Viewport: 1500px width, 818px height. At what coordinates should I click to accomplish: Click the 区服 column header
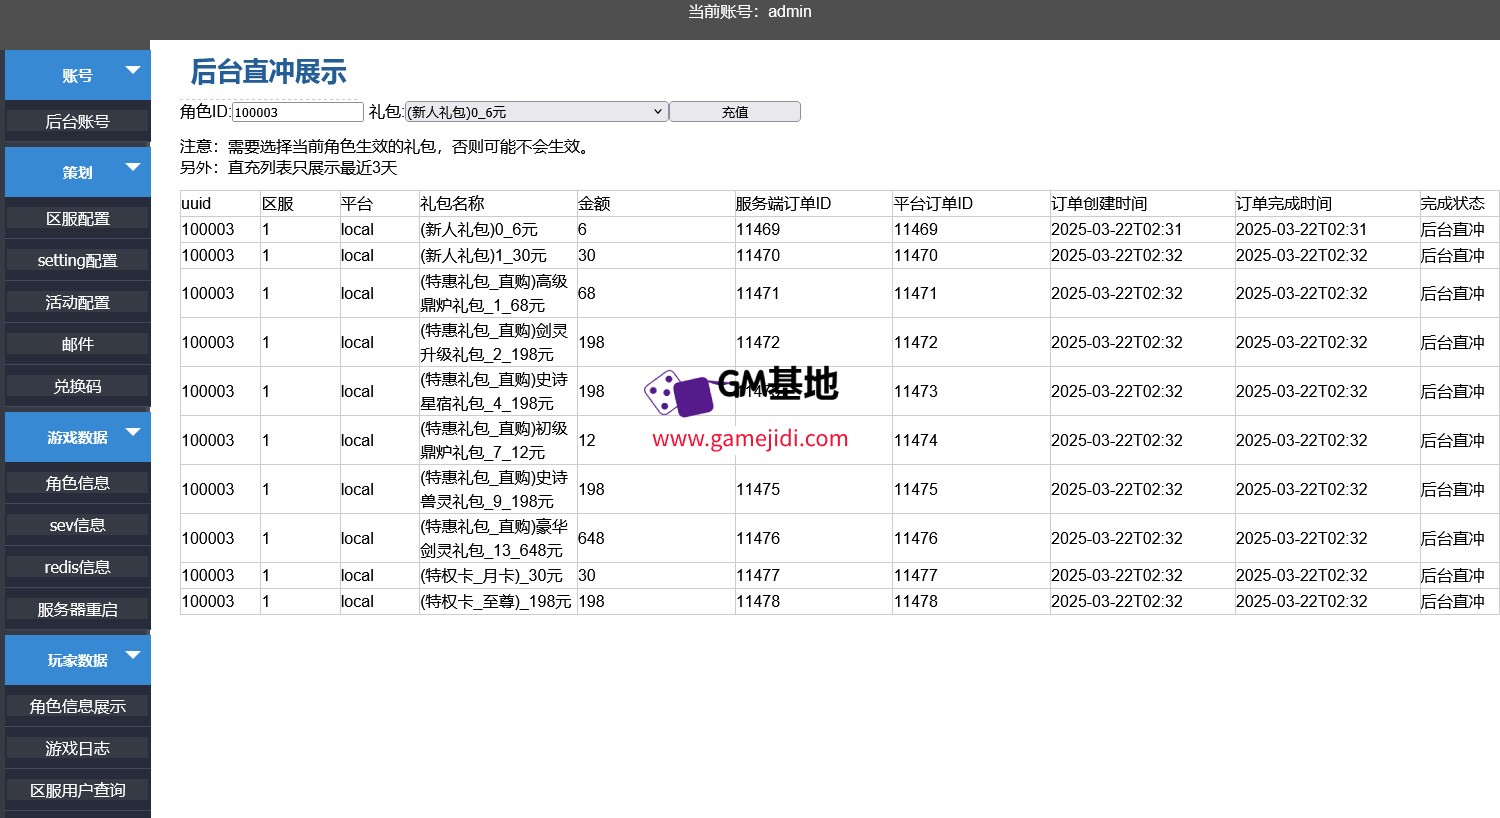[x=300, y=204]
